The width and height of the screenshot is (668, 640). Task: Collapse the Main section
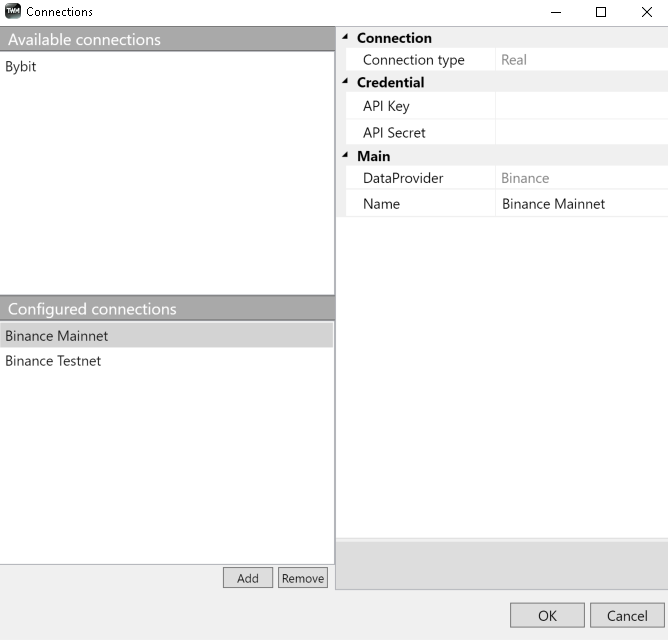tap(345, 156)
